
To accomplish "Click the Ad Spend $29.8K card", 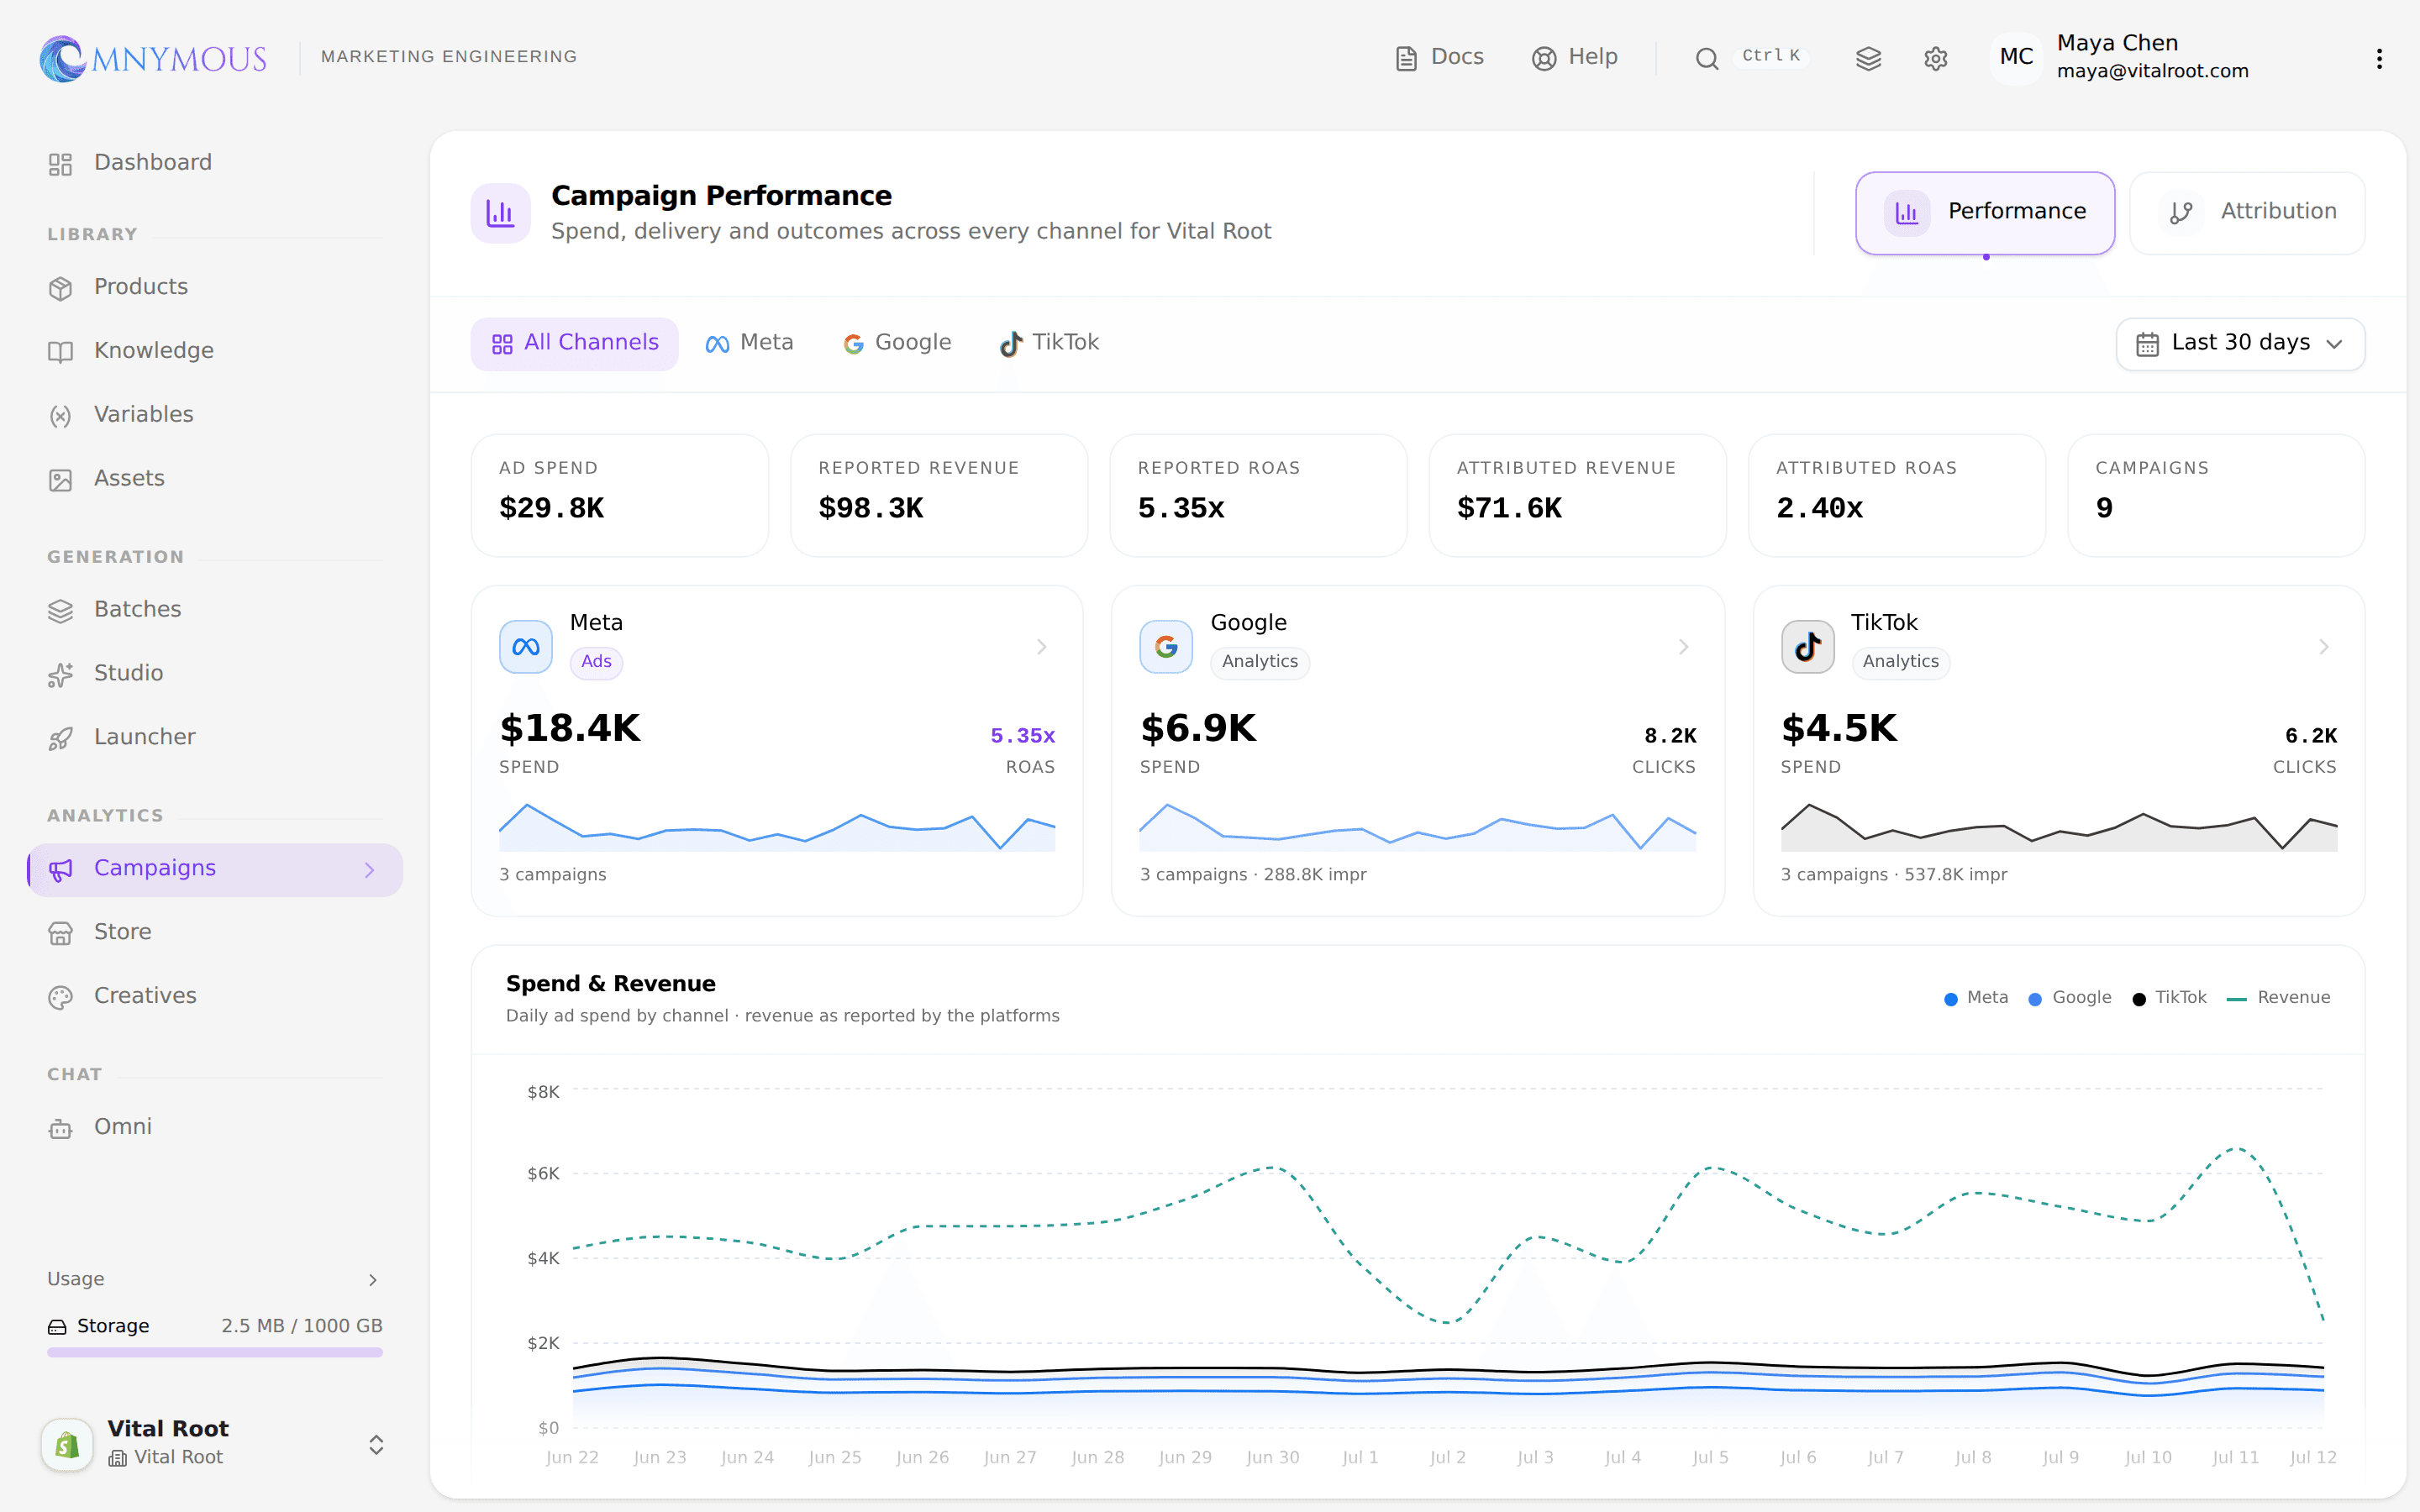I will click(620, 495).
